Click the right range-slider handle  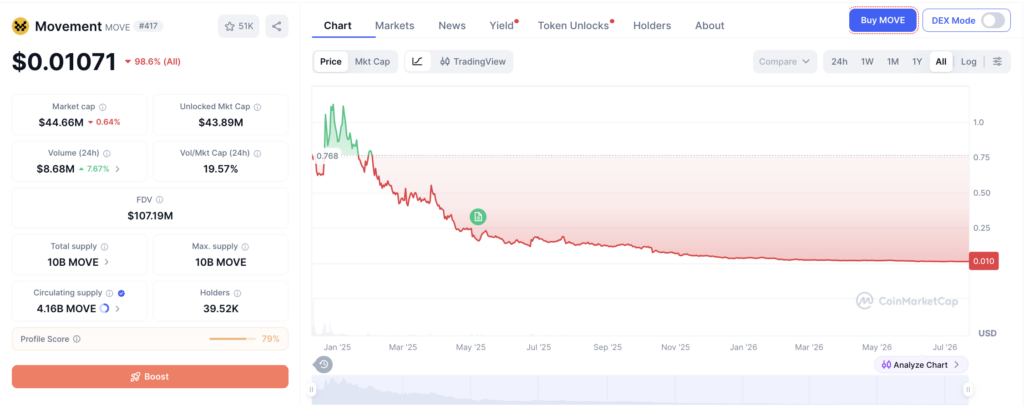point(968,390)
